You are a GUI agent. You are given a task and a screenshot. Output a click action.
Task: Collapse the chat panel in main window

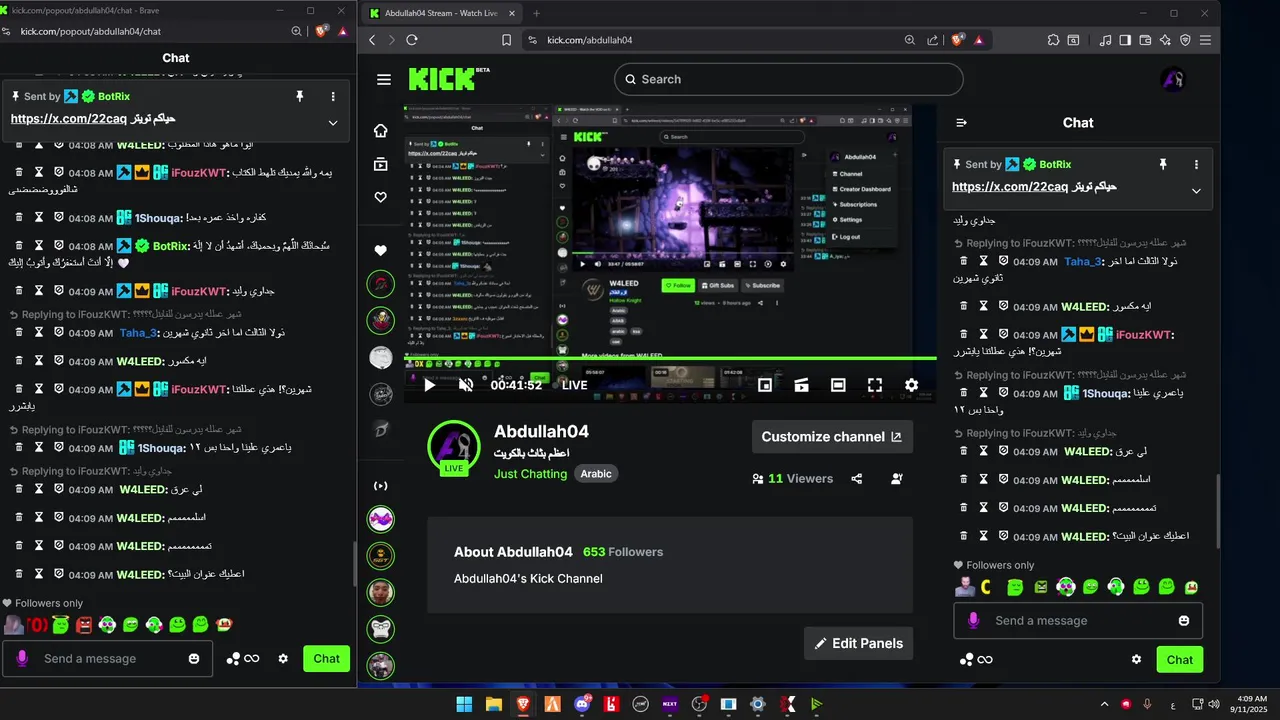tap(962, 123)
